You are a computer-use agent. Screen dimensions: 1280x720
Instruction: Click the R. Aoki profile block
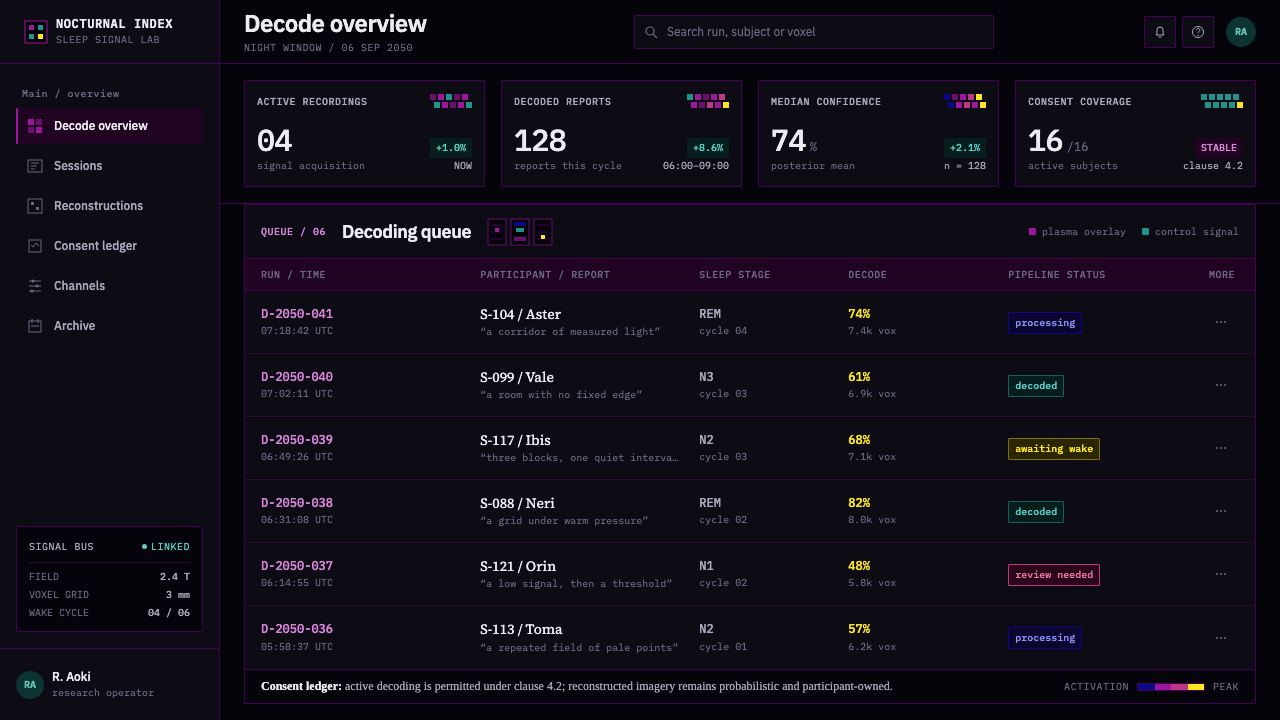[110, 685]
